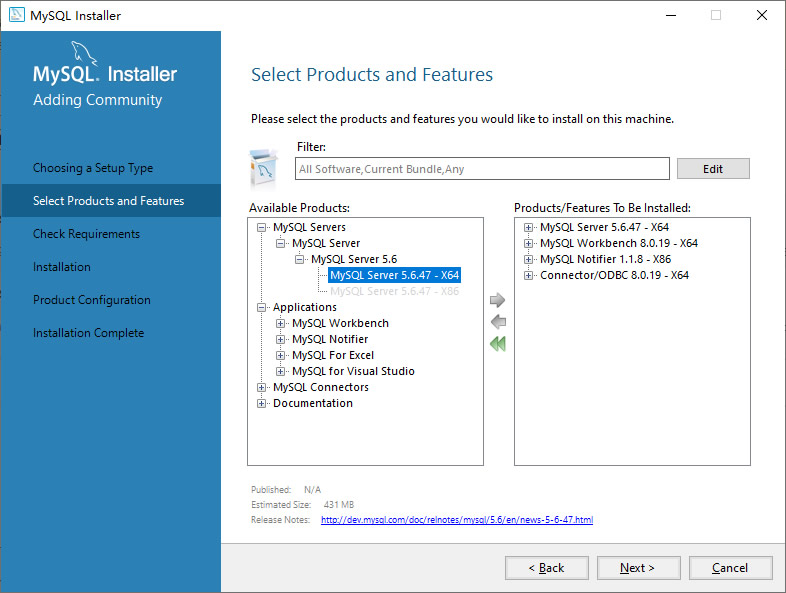Expand MySQL Notifier 1.1.8 - X86 features
786x593 pixels.
point(528,260)
